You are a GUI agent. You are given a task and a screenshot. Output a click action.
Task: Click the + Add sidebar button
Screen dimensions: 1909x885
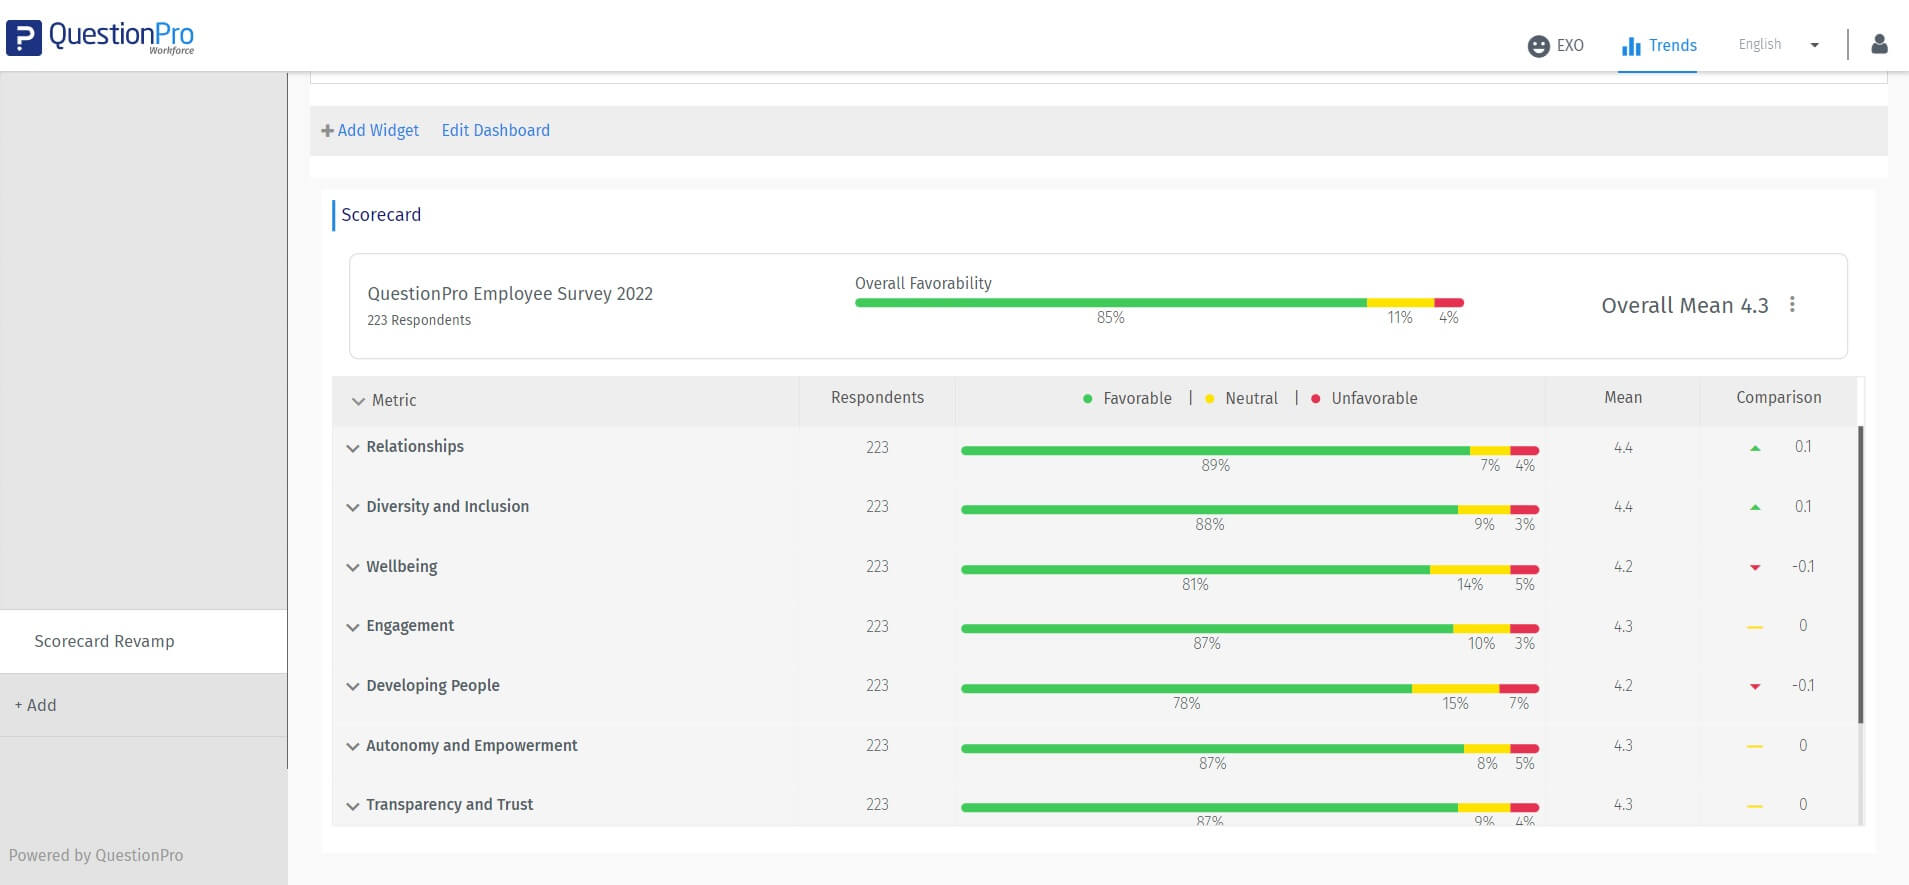click(x=36, y=705)
